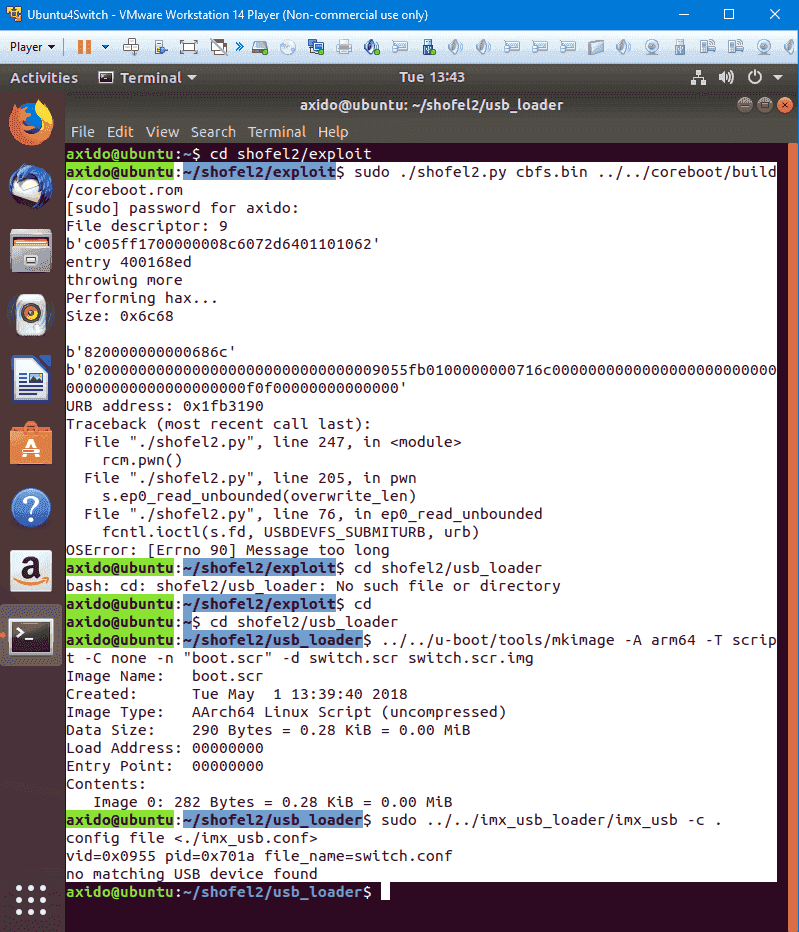Enter VMware full screen mode
799x932 pixels.
tap(188, 47)
